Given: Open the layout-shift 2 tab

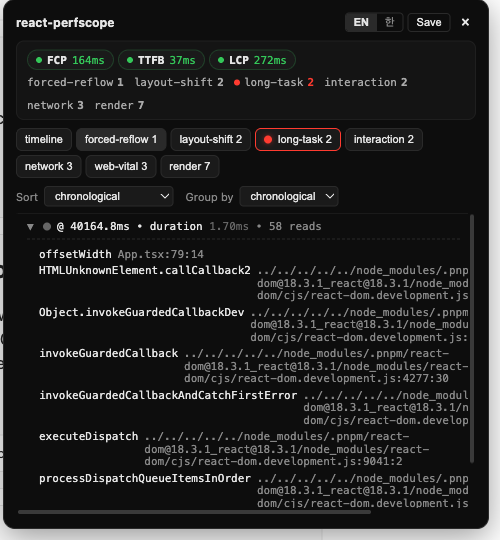Looking at the screenshot, I should click(210, 139).
